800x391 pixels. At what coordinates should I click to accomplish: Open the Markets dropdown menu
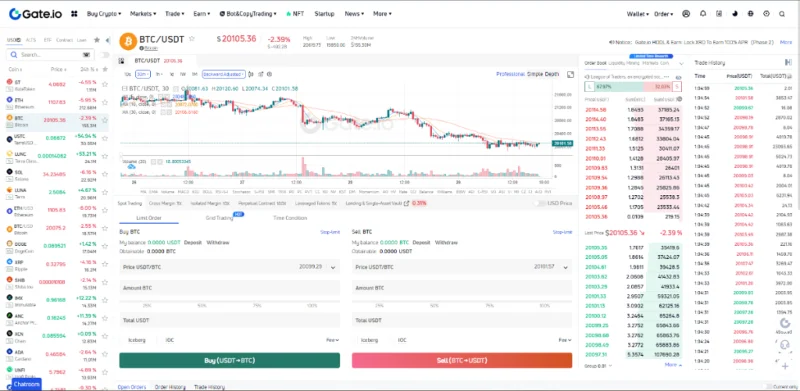coord(143,14)
